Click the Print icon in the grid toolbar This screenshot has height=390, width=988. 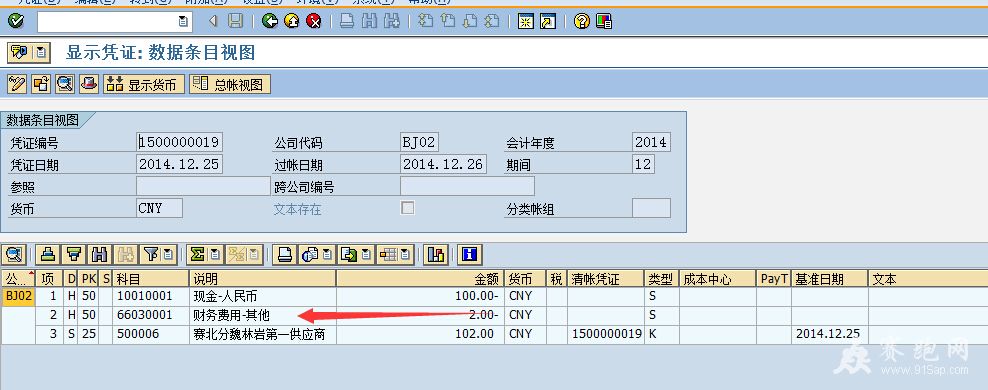tap(285, 255)
